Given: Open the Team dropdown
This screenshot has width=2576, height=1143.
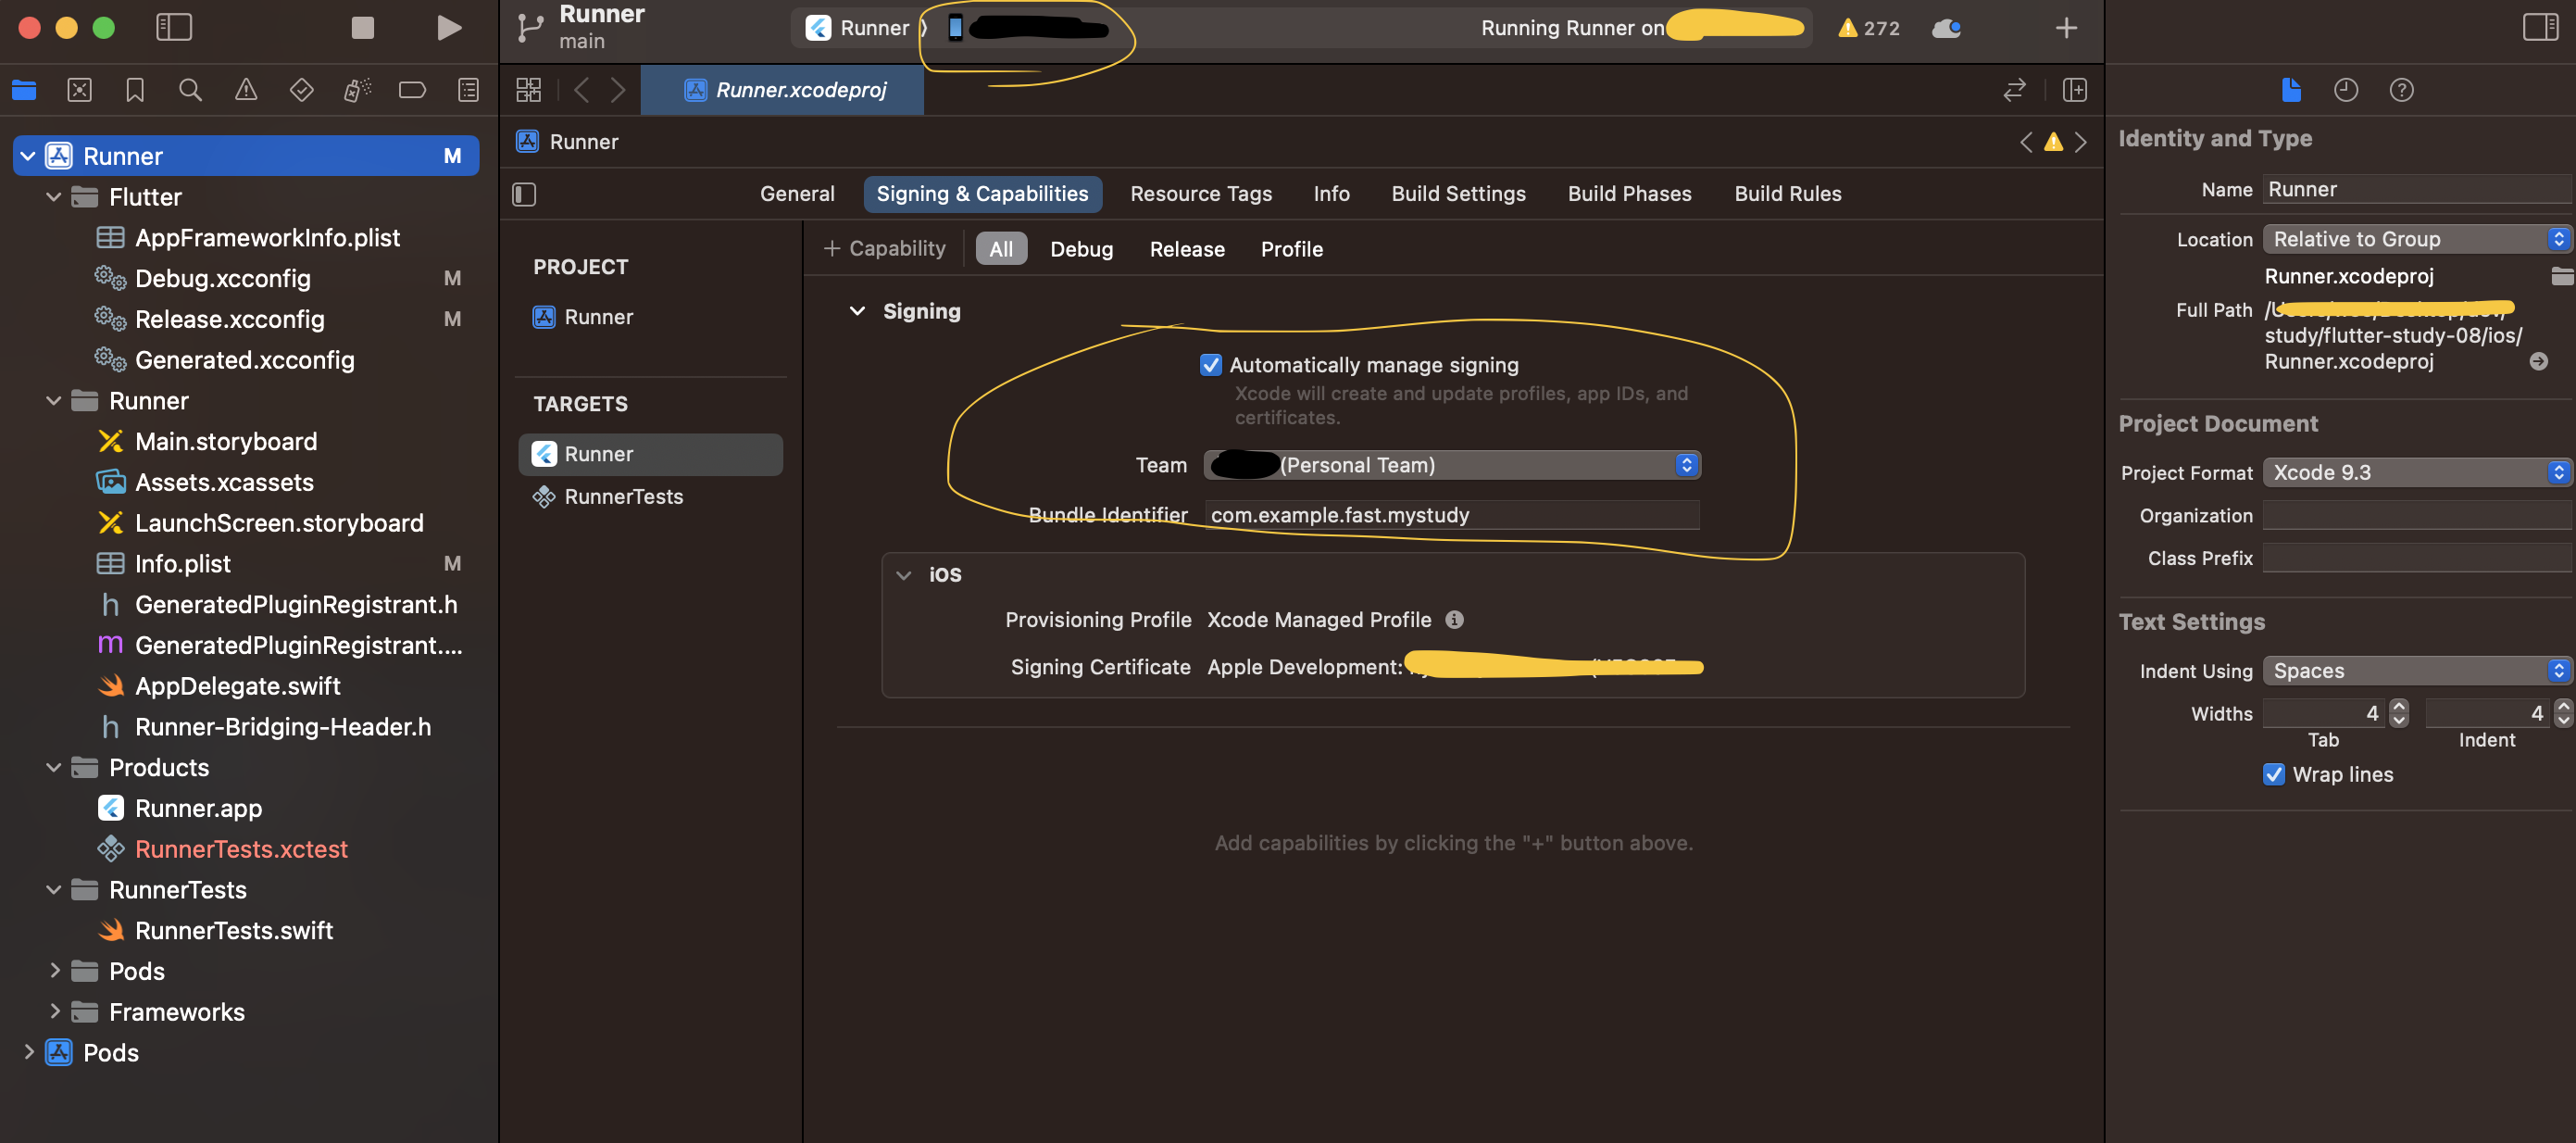Looking at the screenshot, I should click(1453, 465).
